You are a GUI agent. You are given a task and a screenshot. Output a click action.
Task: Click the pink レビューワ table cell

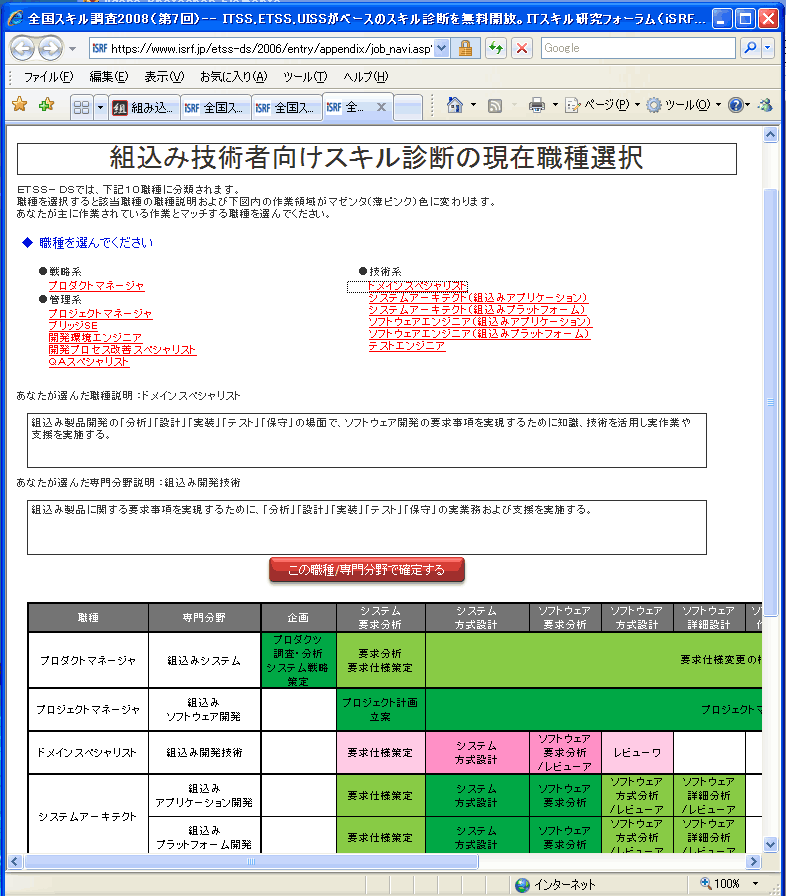coord(637,753)
